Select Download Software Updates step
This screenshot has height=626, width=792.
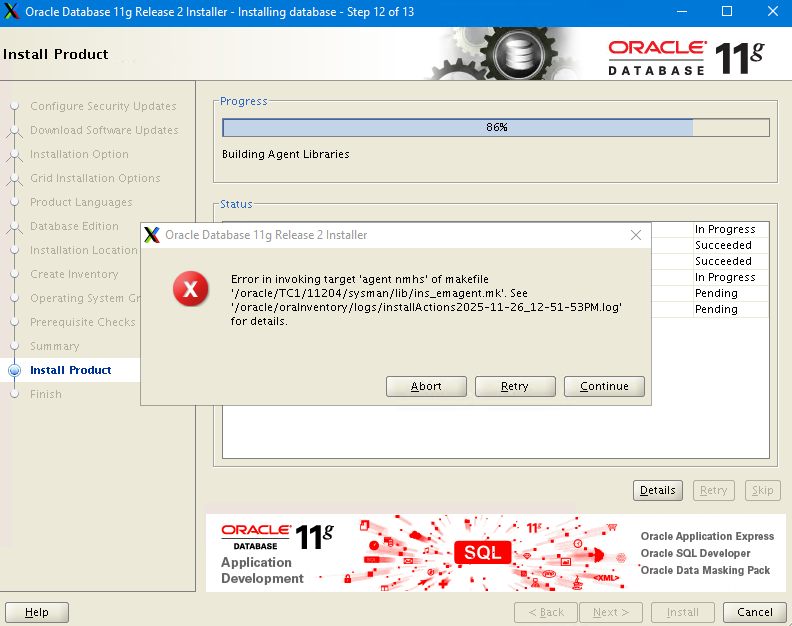tap(104, 130)
